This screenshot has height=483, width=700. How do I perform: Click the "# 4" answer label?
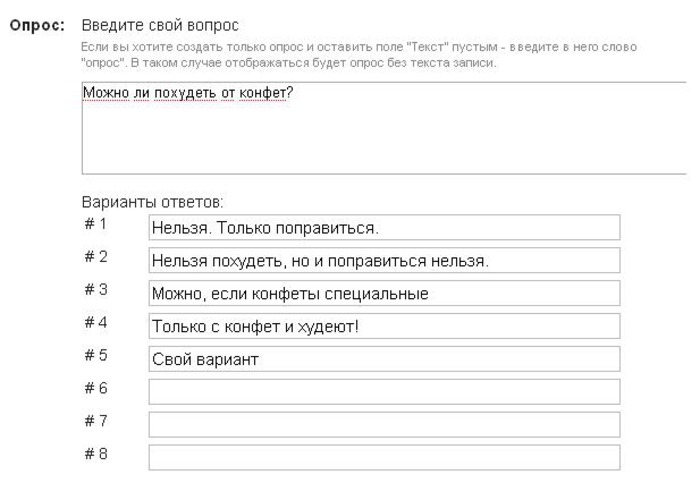(96, 323)
